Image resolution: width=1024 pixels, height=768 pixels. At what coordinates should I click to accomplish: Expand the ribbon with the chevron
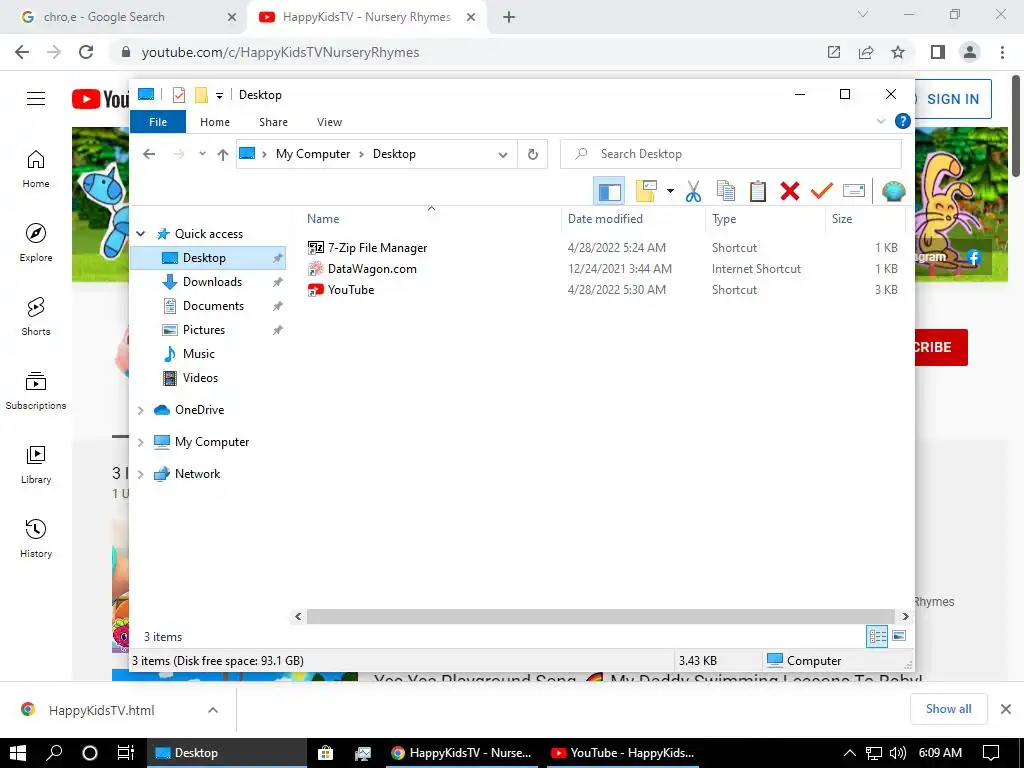880,121
